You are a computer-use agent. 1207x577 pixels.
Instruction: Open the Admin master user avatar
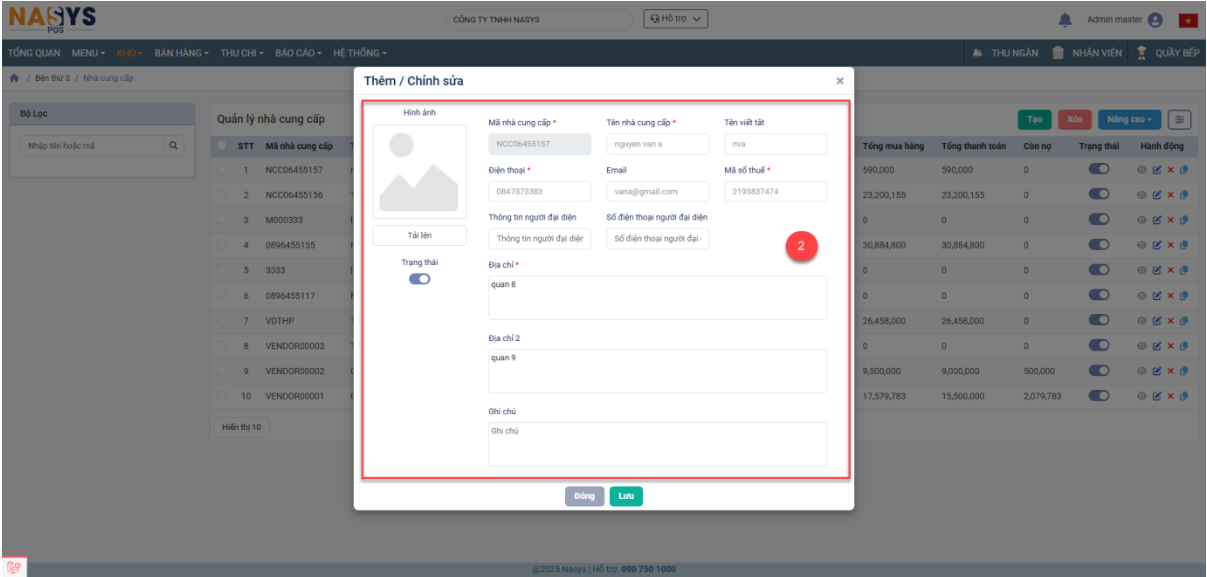(x=1156, y=20)
